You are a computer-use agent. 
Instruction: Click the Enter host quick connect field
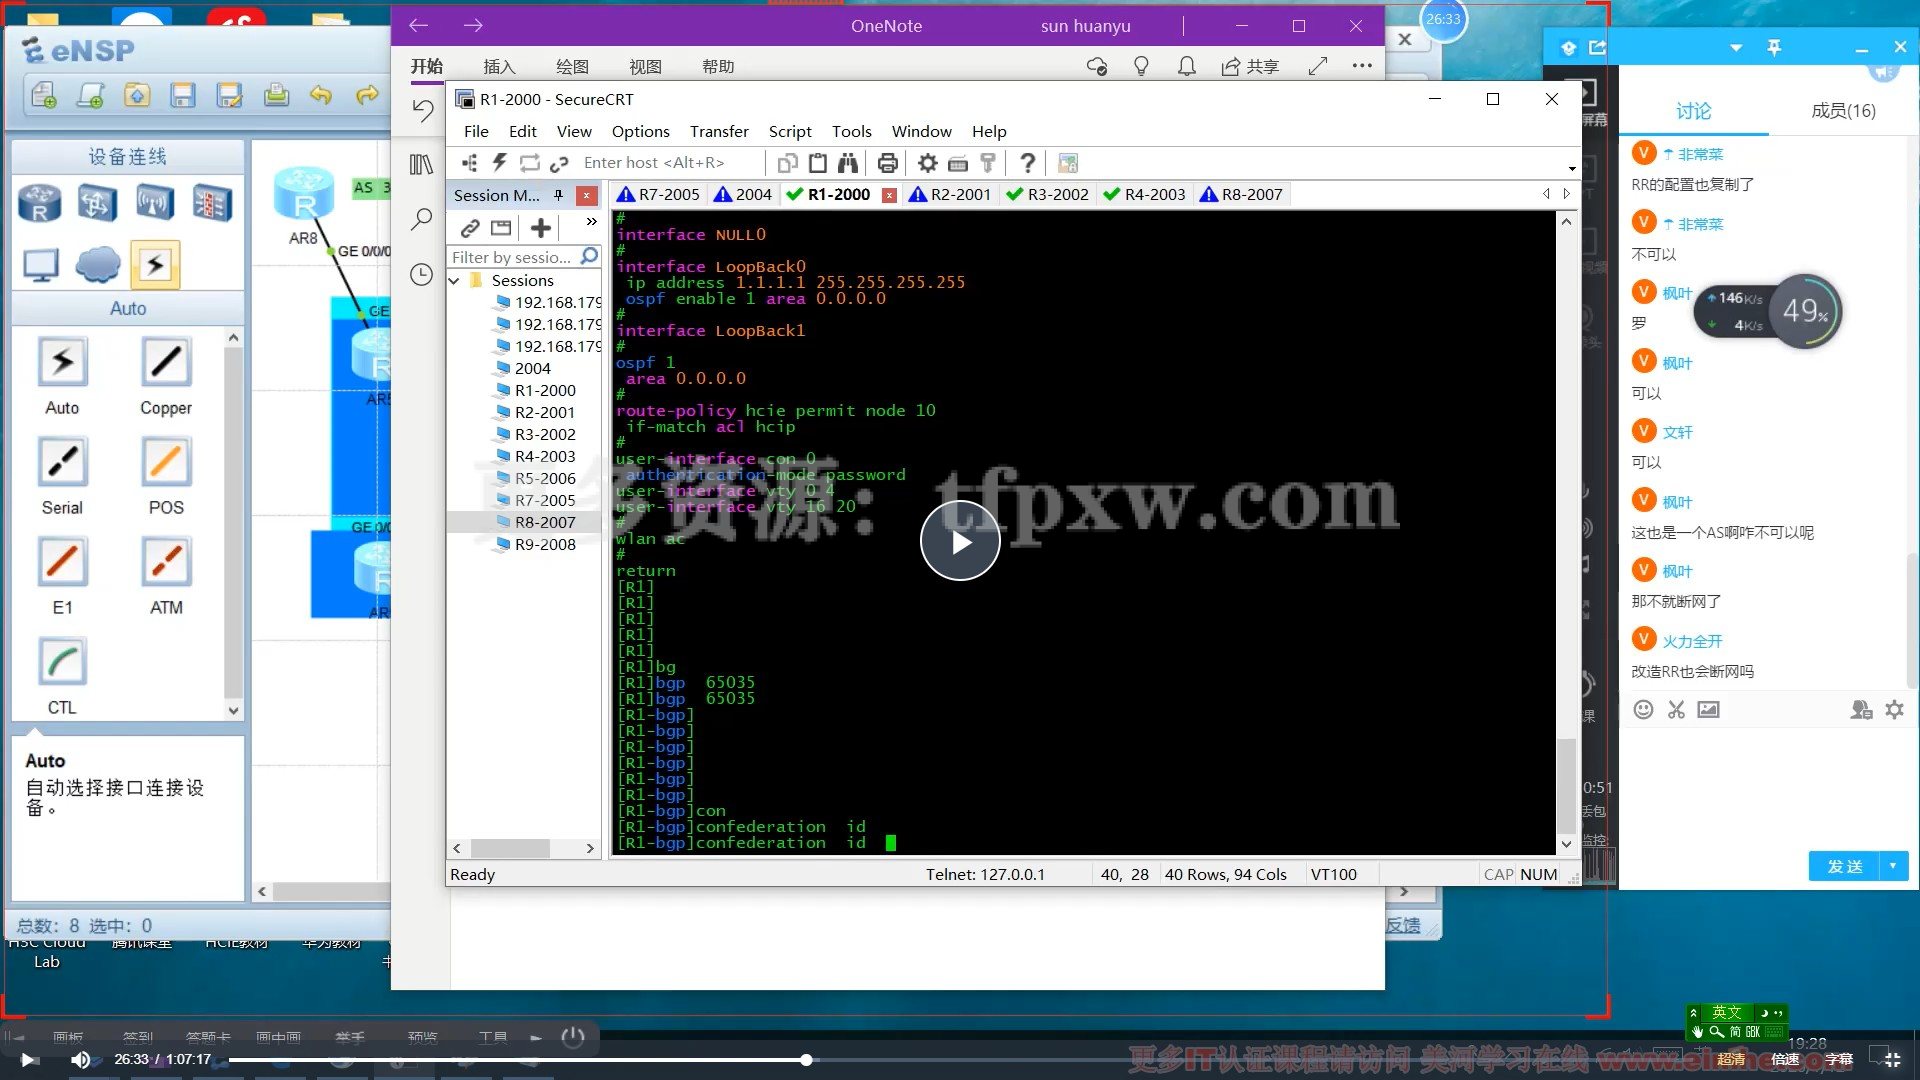click(670, 163)
